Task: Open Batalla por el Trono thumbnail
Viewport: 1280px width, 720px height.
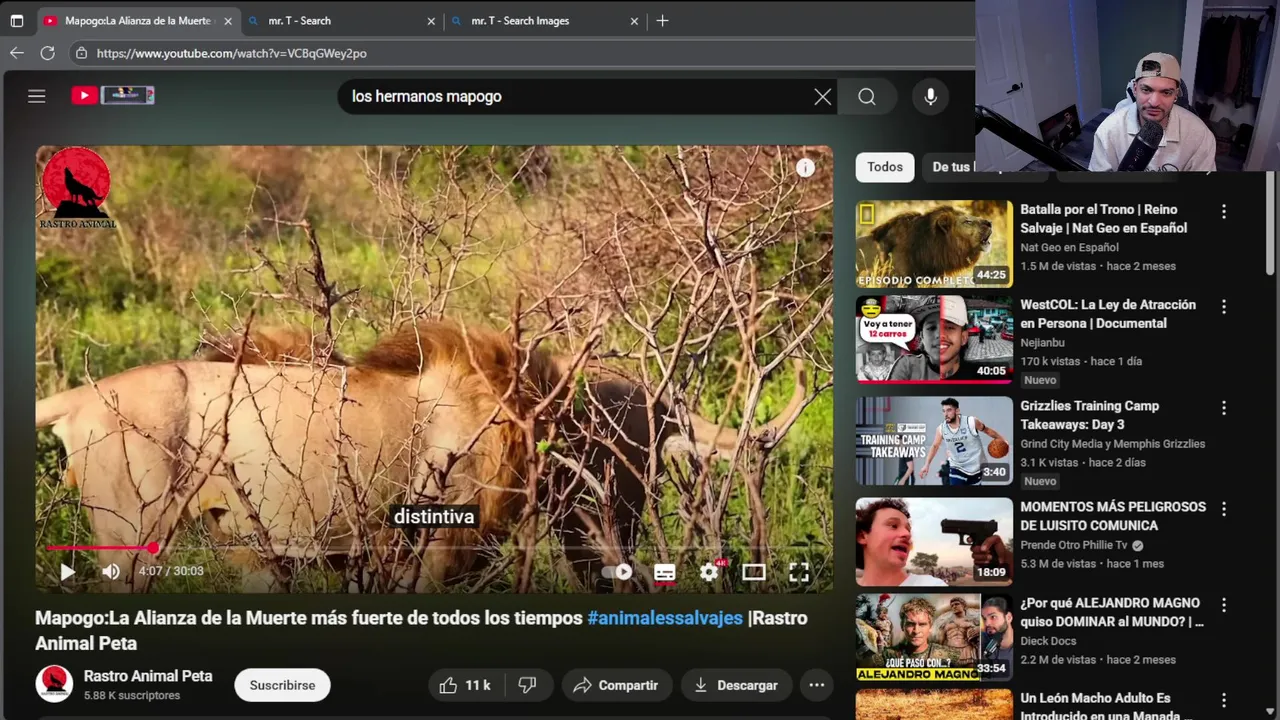Action: 934,244
